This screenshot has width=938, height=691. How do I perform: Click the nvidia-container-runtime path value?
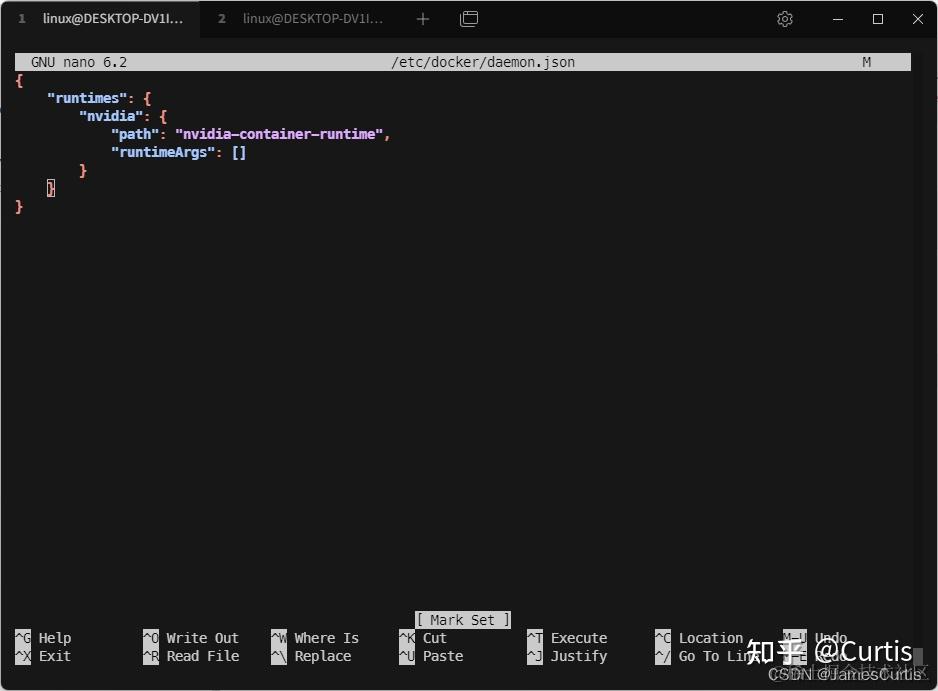point(280,134)
